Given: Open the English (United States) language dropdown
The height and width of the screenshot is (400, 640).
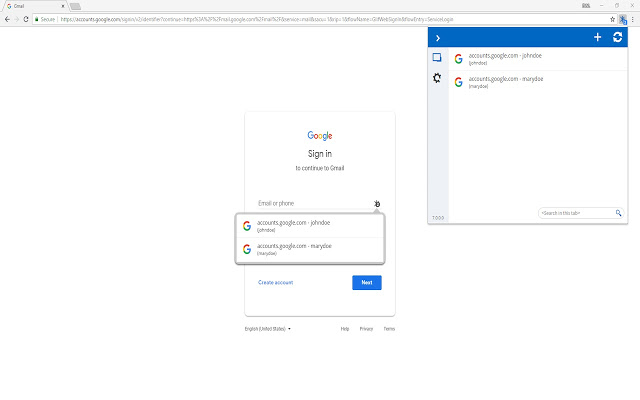Looking at the screenshot, I should pyautogui.click(x=268, y=329).
